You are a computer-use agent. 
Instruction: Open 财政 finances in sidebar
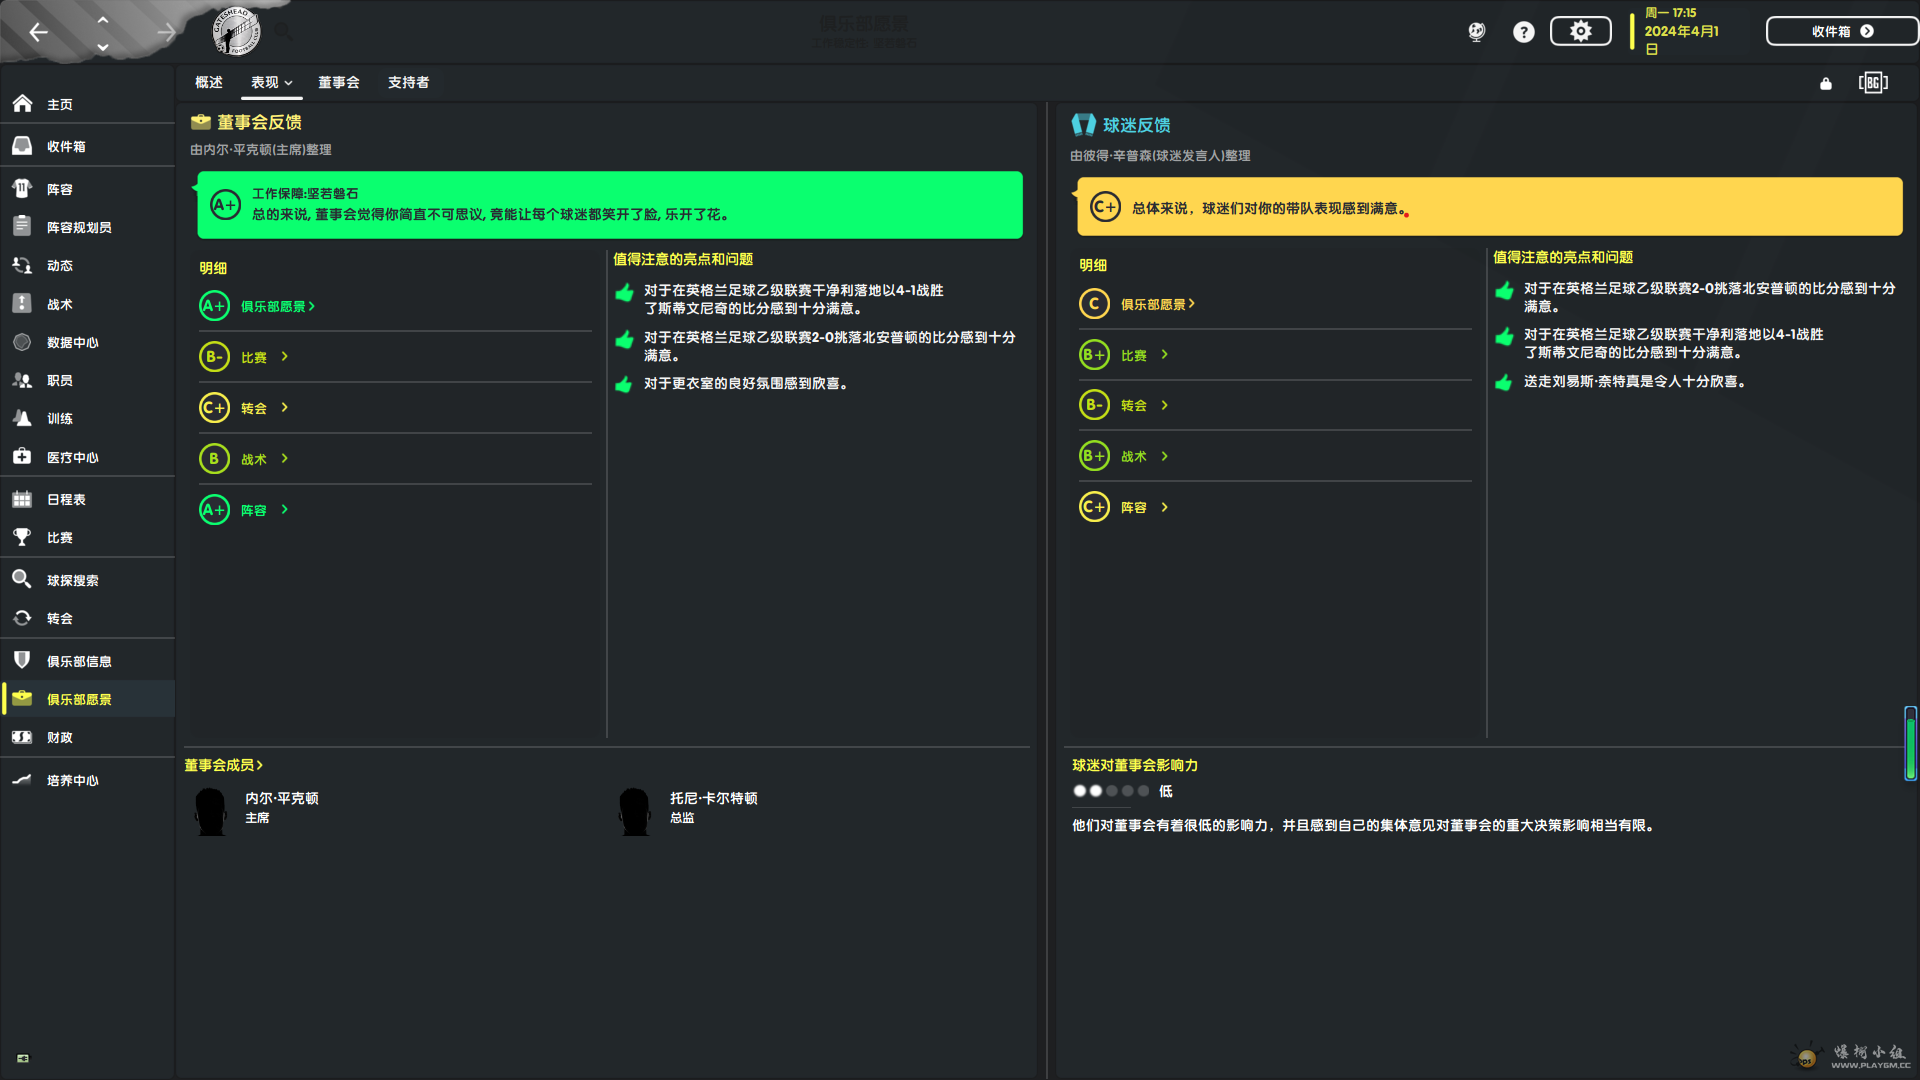tap(87, 737)
